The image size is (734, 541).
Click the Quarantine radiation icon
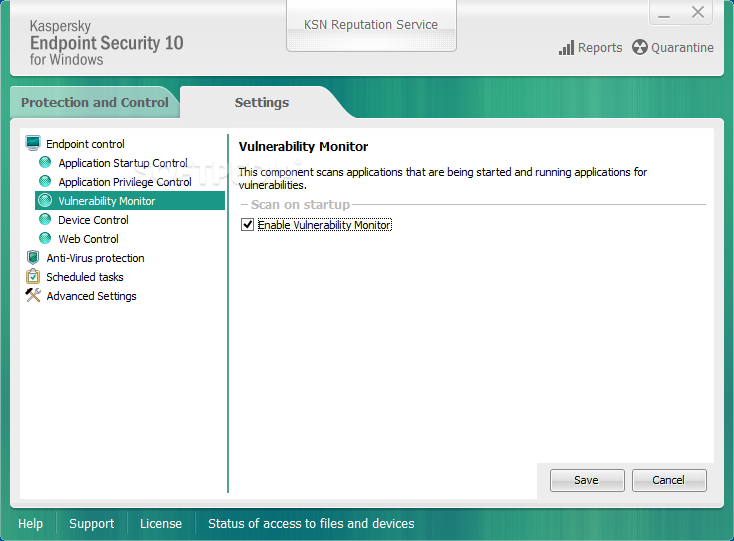click(639, 47)
